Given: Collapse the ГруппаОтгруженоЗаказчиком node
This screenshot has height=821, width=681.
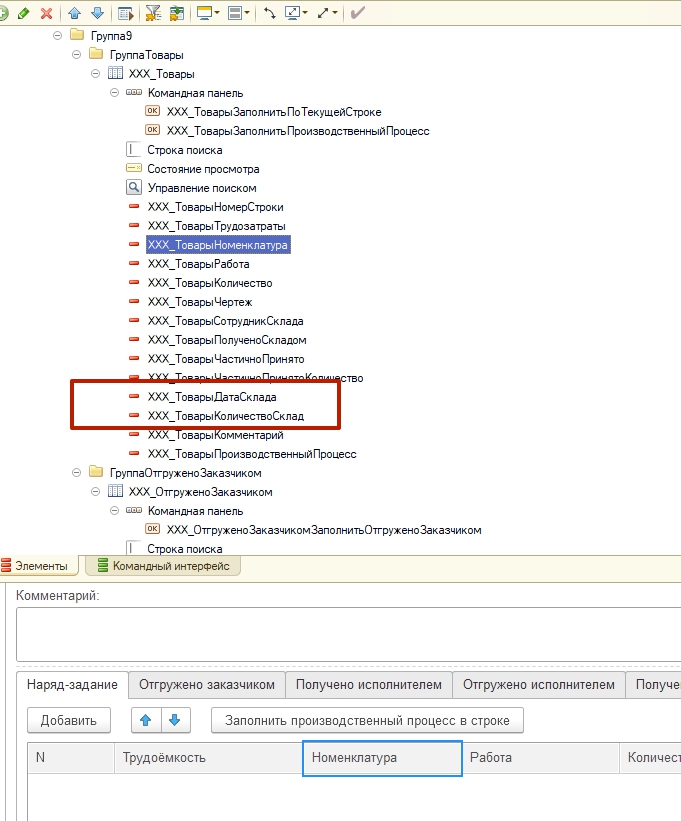Looking at the screenshot, I should pos(76,472).
